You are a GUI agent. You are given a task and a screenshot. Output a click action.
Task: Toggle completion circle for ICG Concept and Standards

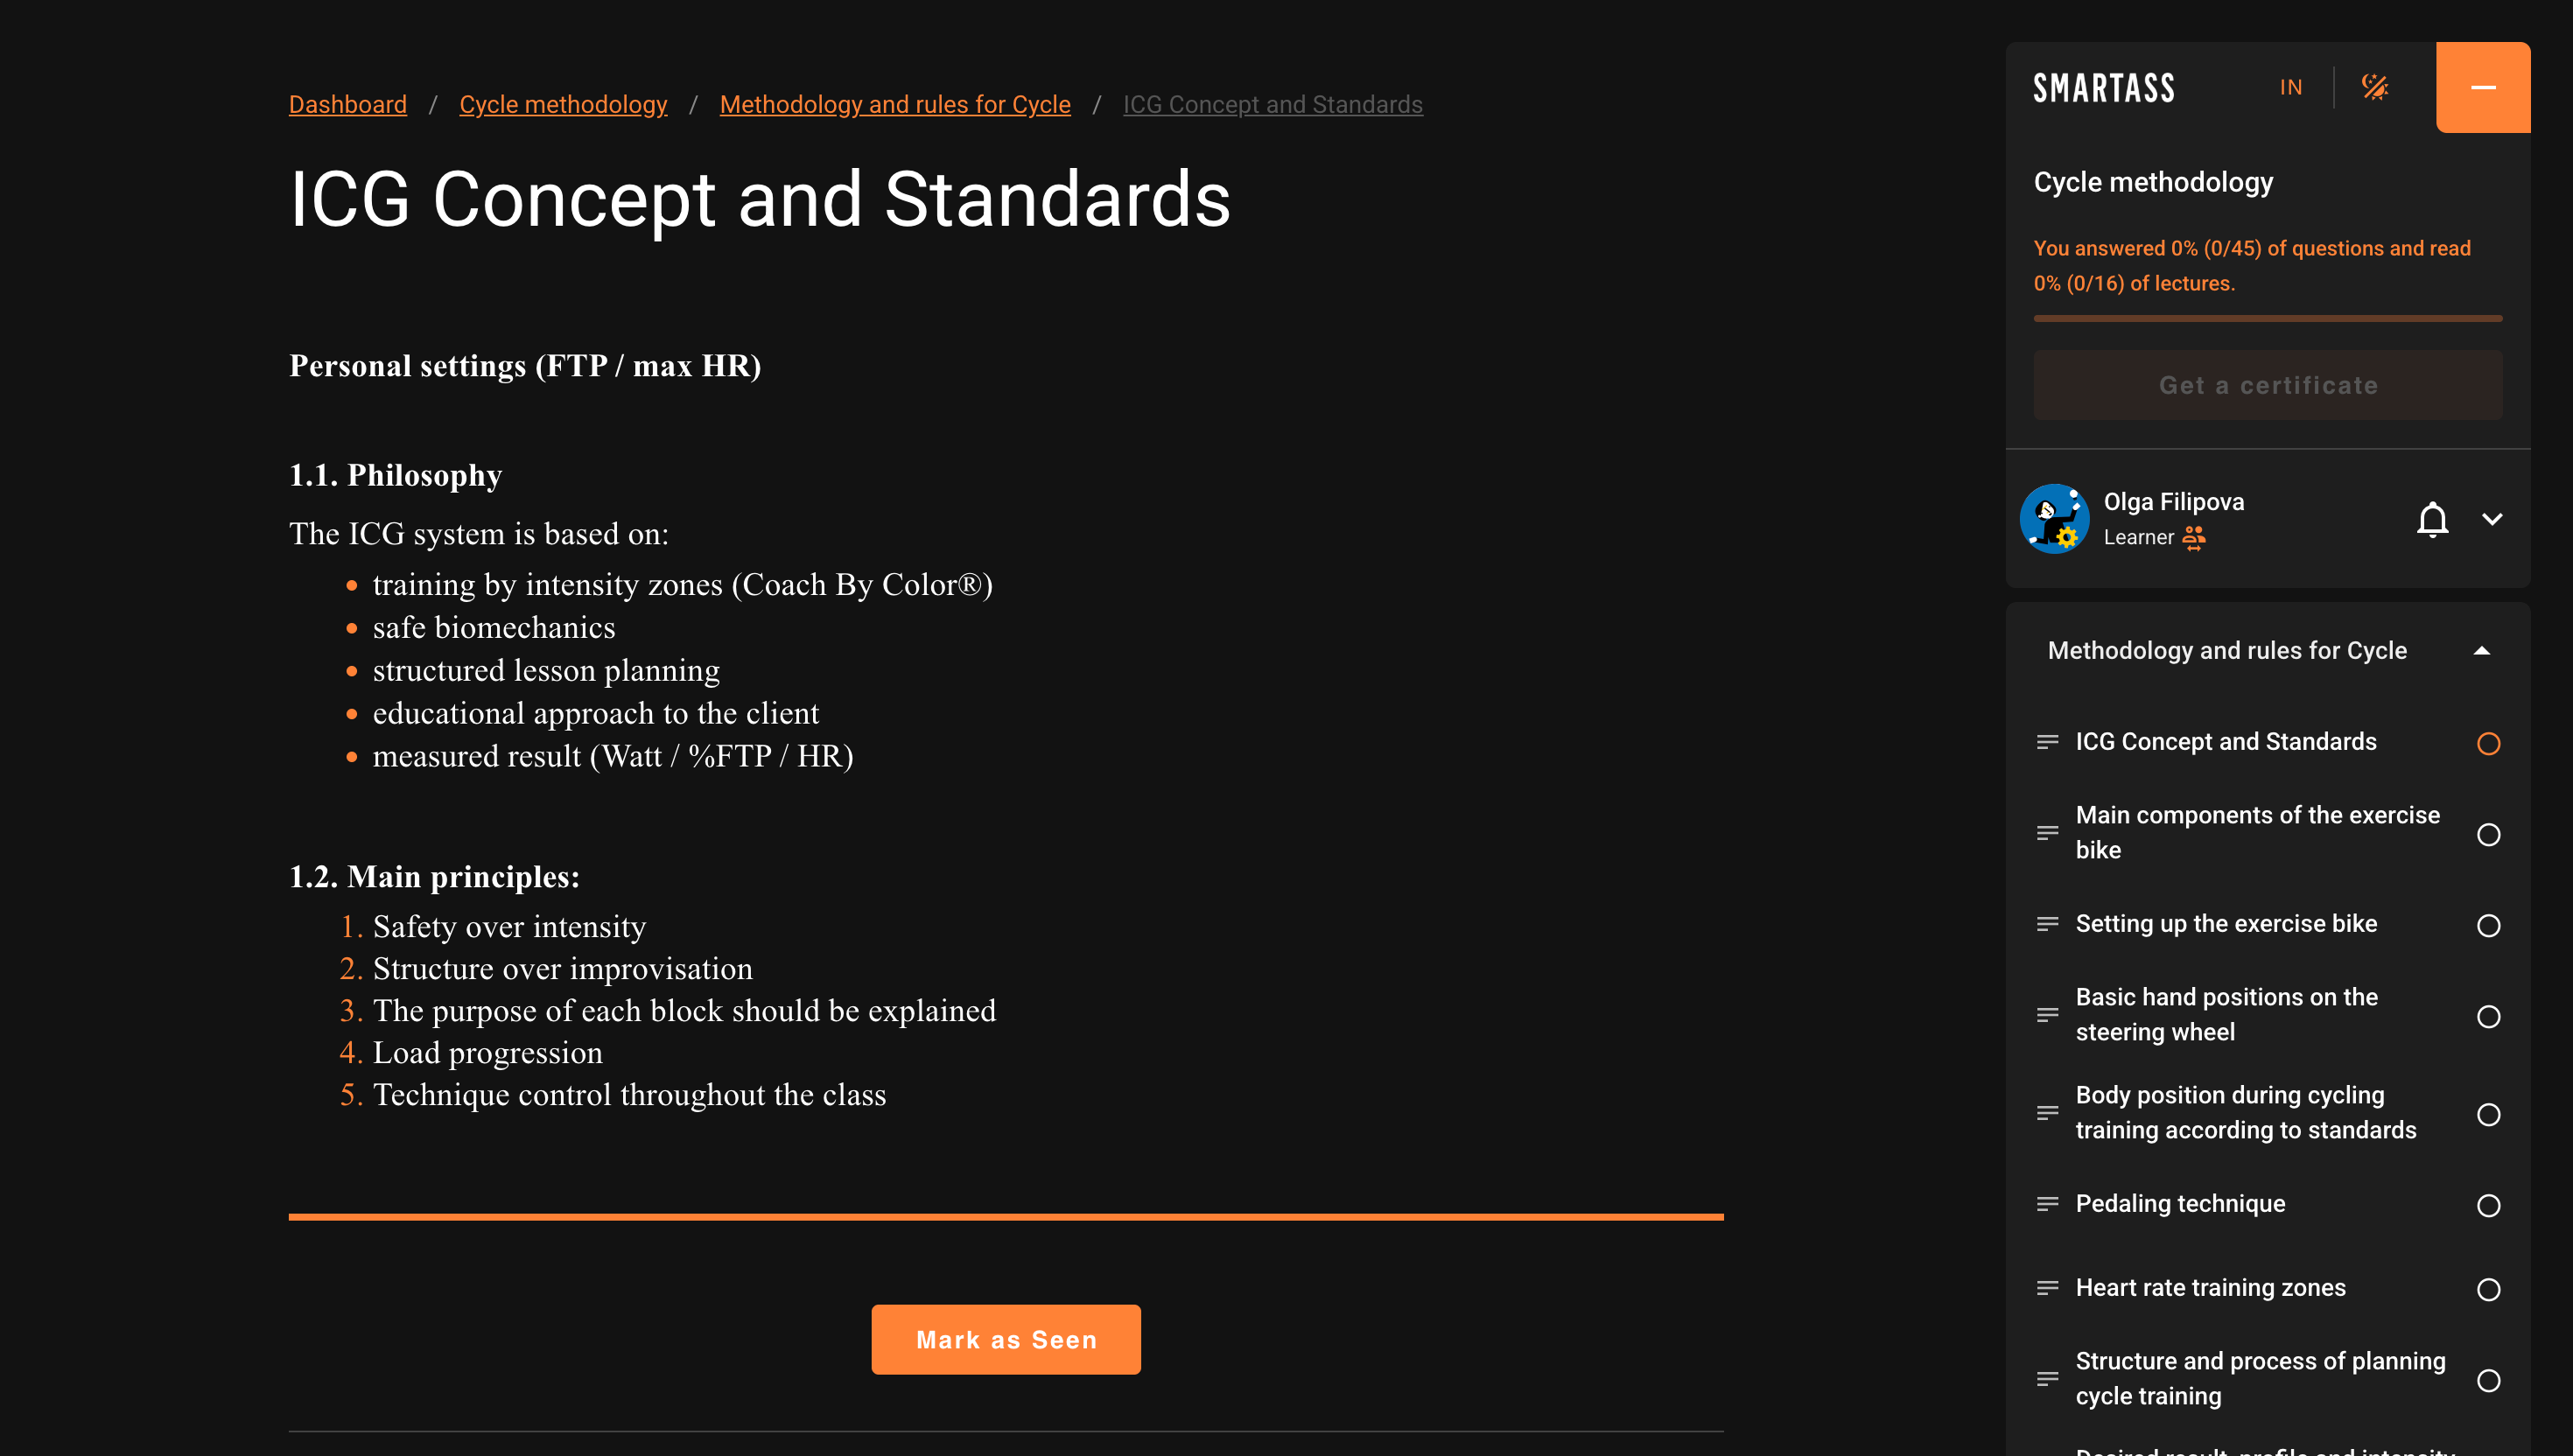pyautogui.click(x=2488, y=743)
